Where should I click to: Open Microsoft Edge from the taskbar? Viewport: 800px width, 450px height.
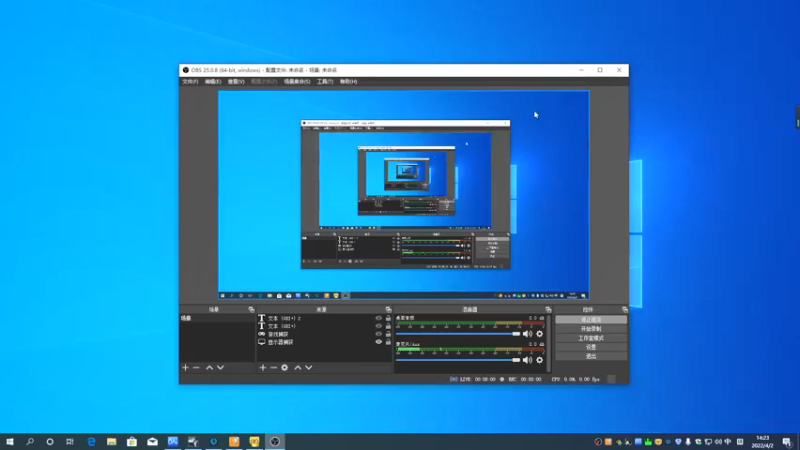tap(91, 441)
